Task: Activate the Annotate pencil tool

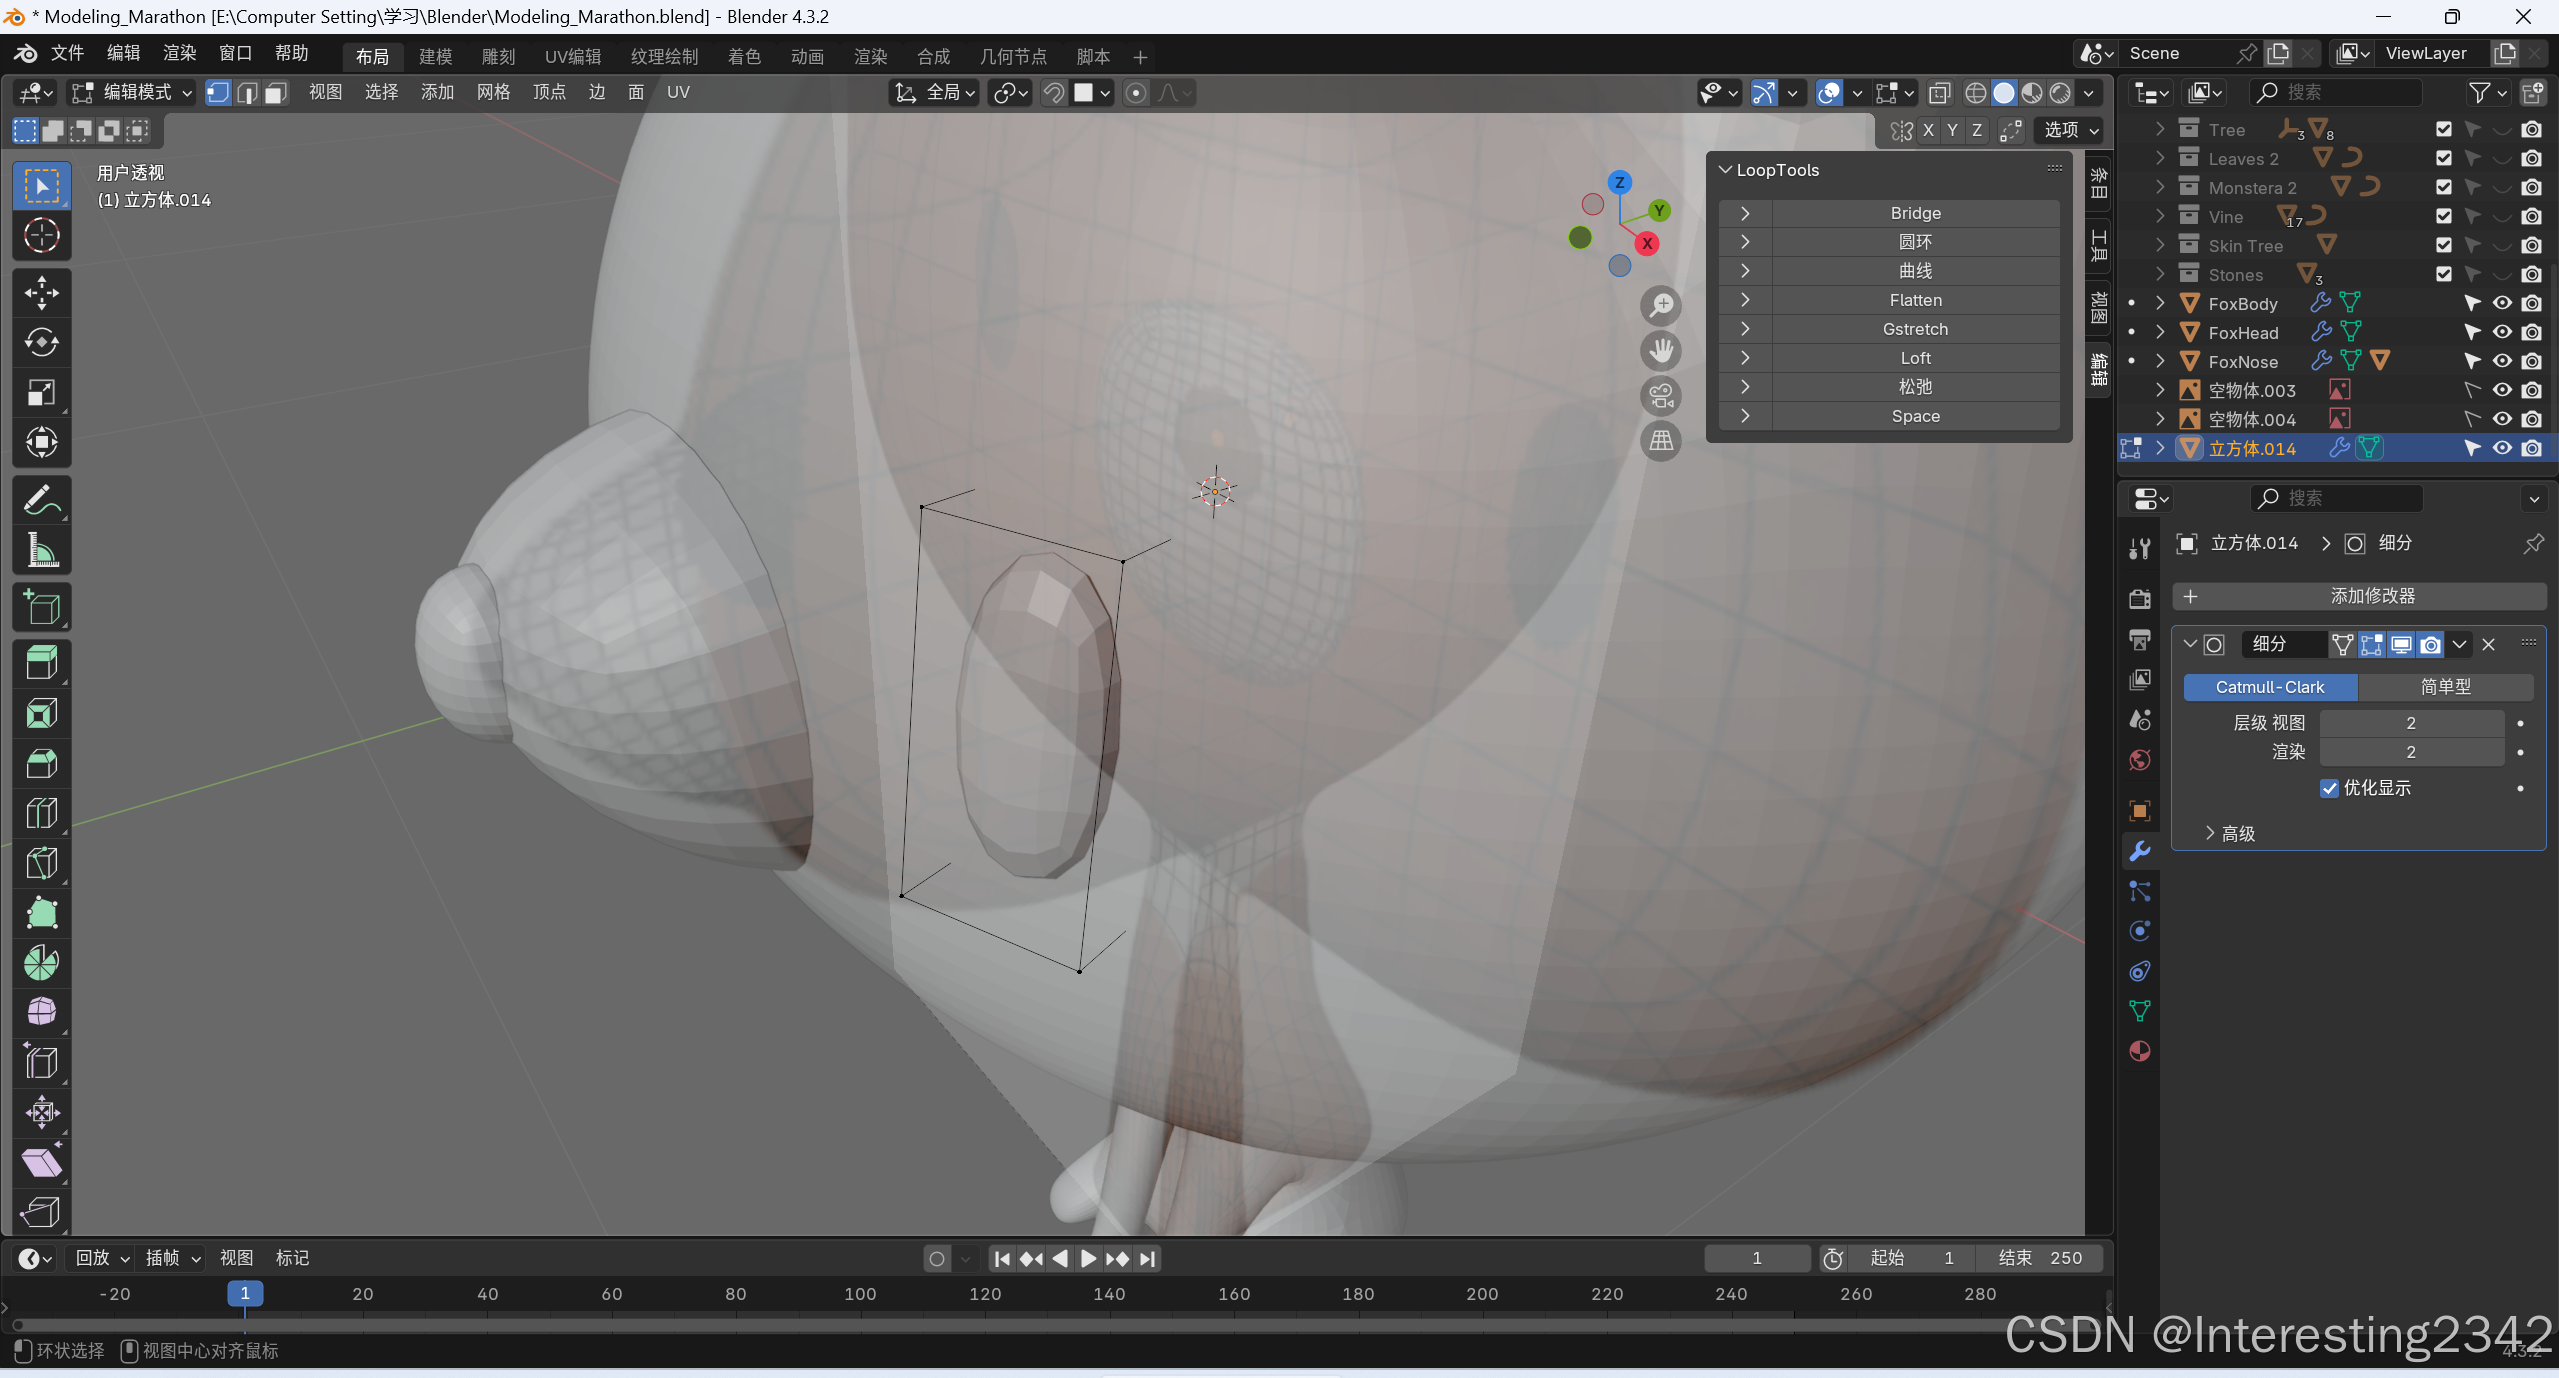Action: coord(41,500)
